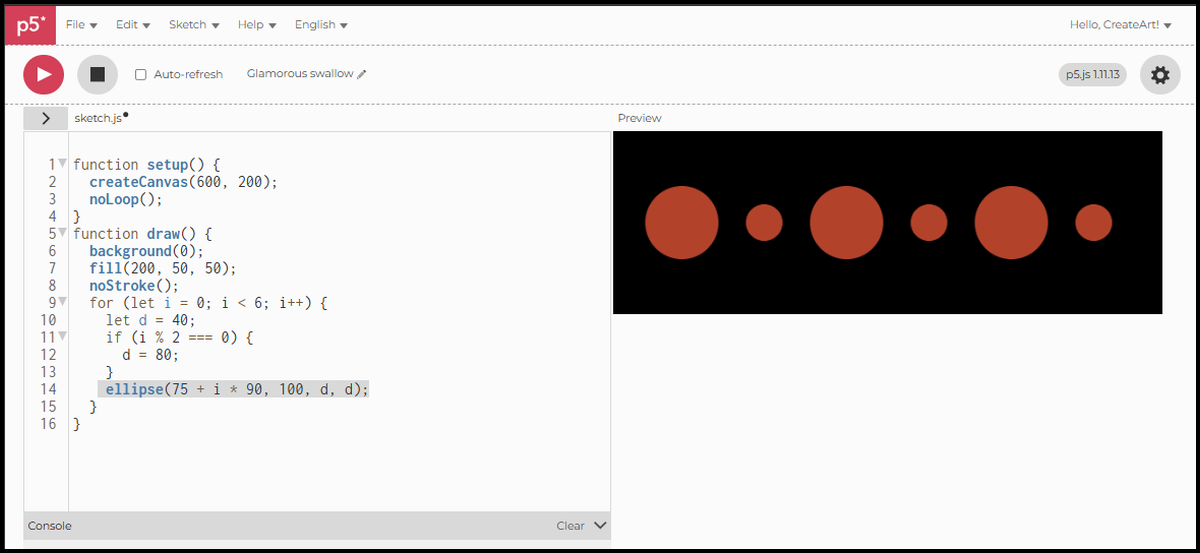Click the sketch name Glamorous swallow
Viewport: 1200px width, 553px height.
(300, 74)
